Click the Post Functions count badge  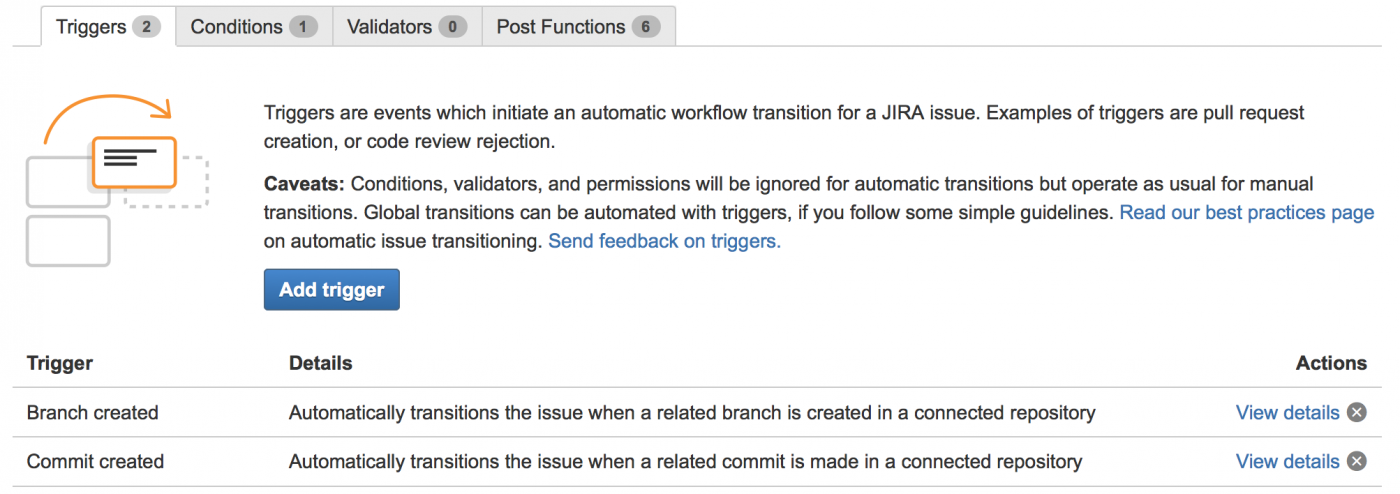645,27
